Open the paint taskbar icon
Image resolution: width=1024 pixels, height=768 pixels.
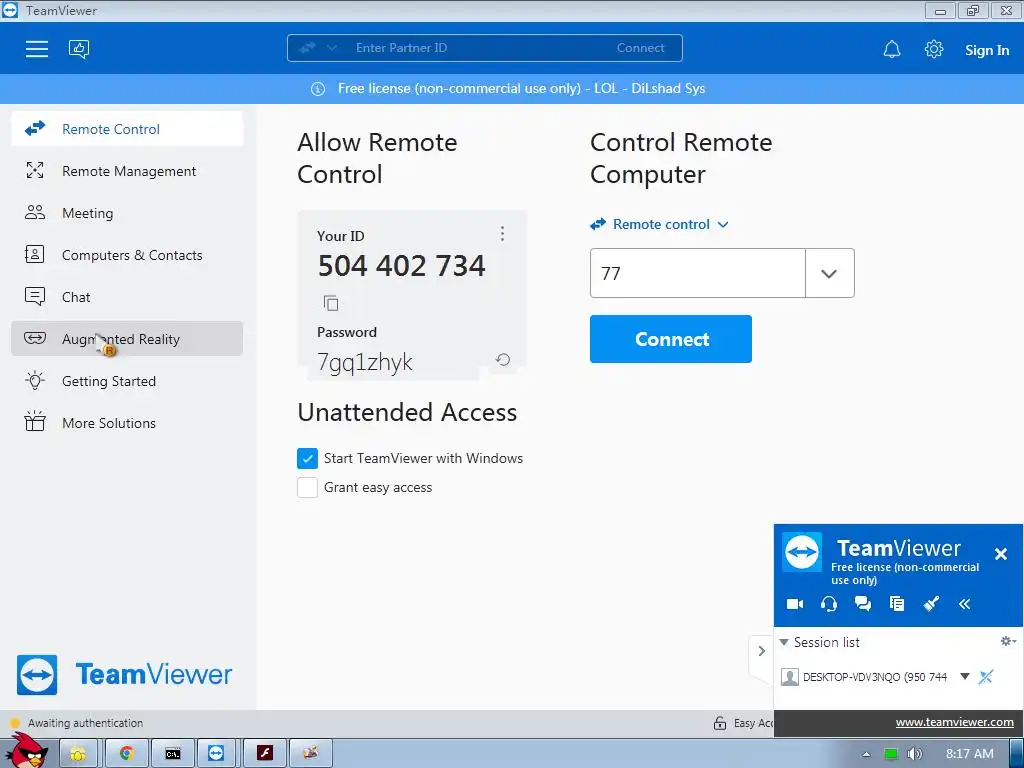[x=311, y=754]
